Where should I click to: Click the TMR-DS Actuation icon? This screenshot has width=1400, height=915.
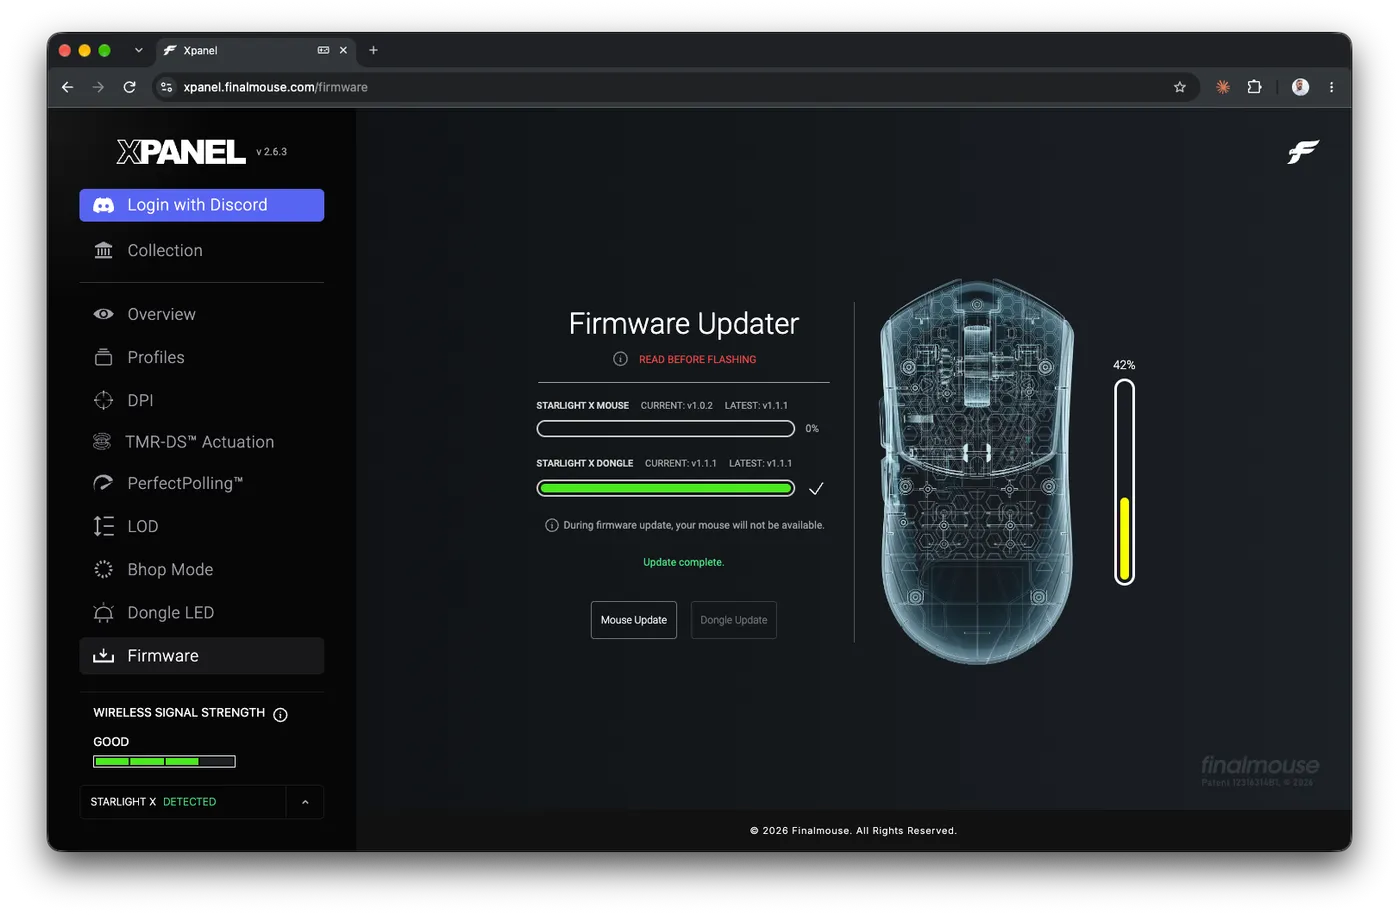[102, 441]
